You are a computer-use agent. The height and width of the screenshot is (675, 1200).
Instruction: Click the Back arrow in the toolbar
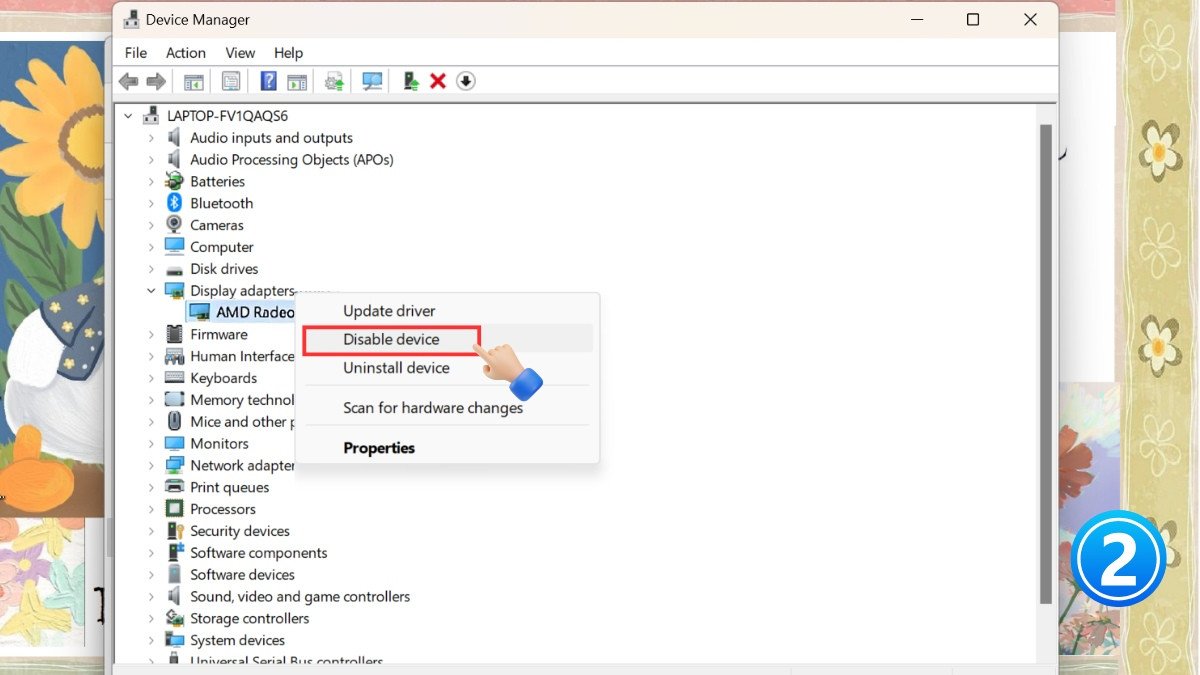128,81
